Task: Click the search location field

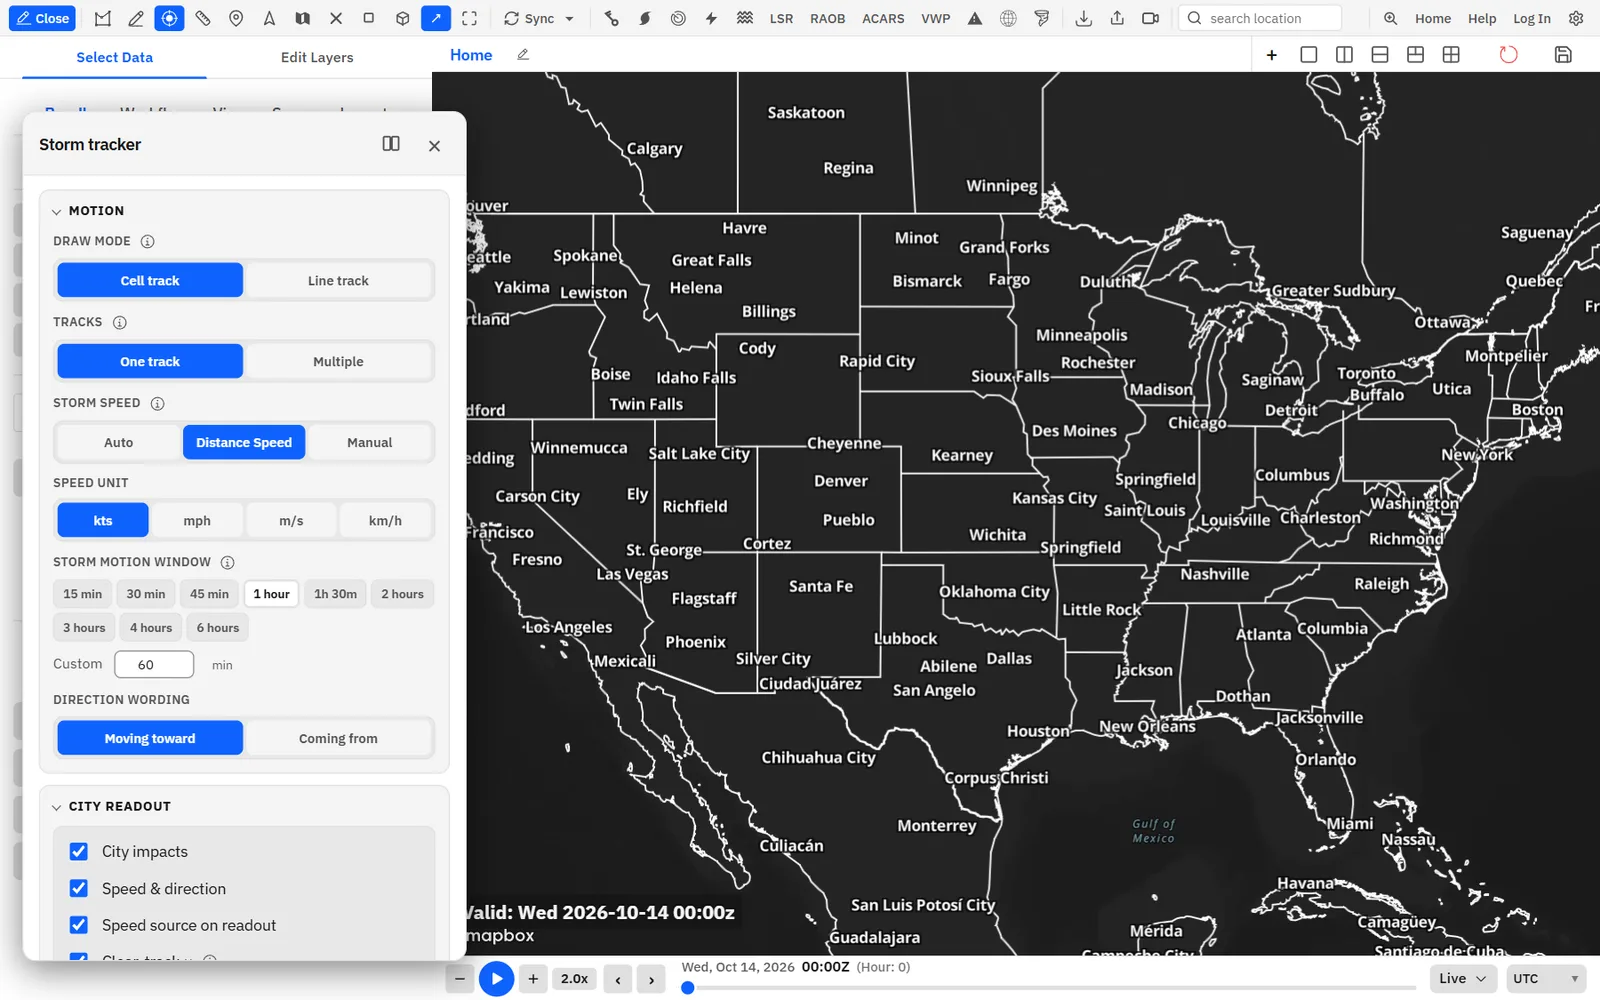Action: point(1260,18)
